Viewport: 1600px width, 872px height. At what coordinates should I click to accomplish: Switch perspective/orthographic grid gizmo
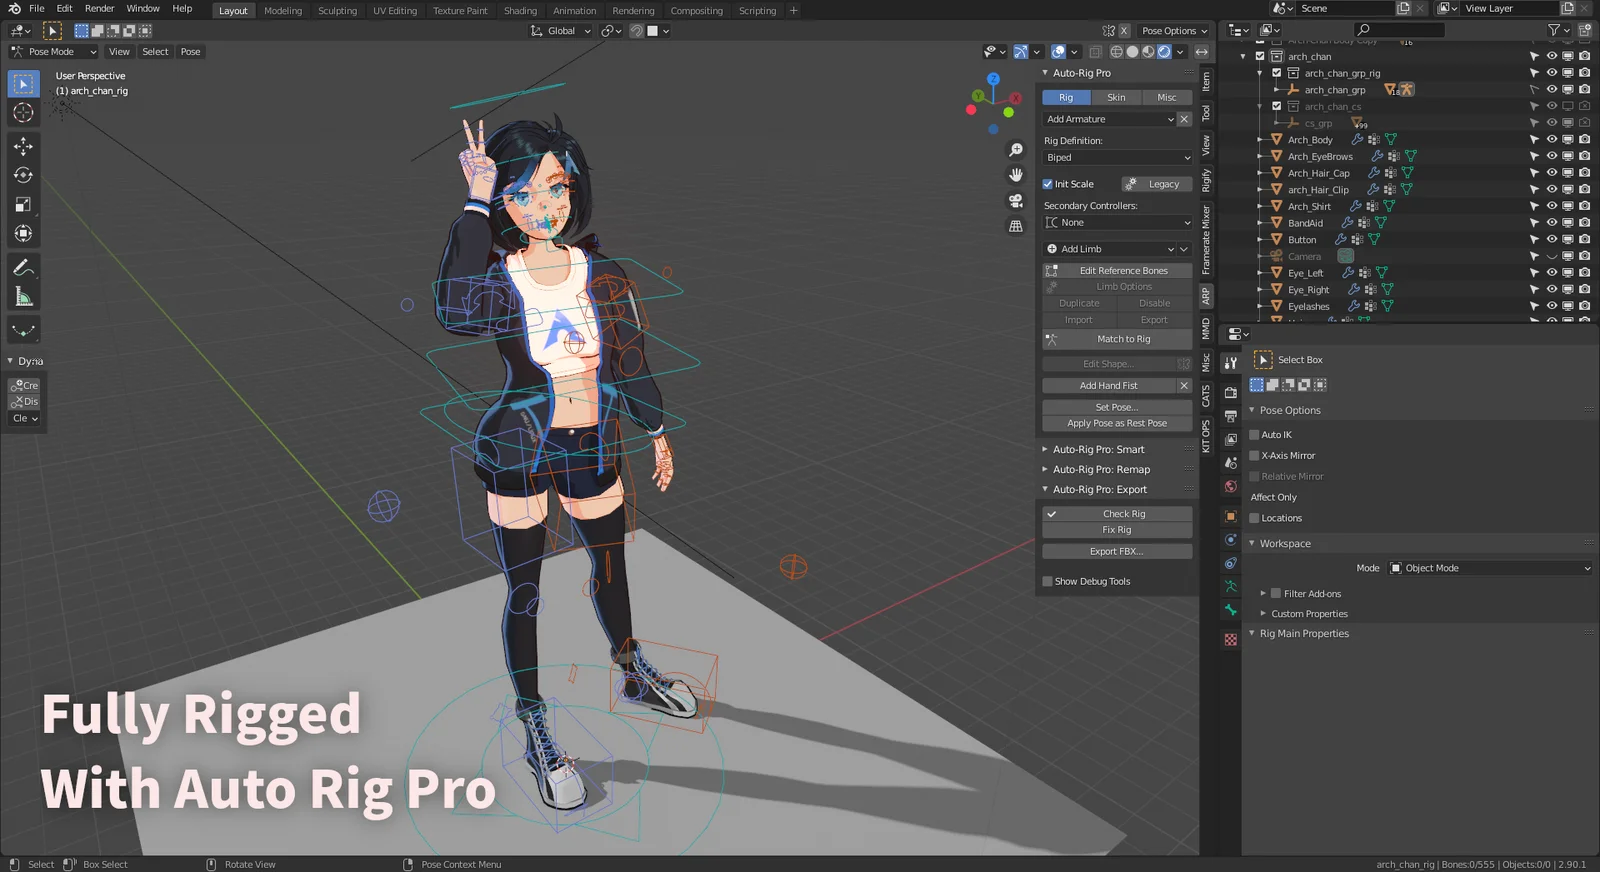point(1016,226)
